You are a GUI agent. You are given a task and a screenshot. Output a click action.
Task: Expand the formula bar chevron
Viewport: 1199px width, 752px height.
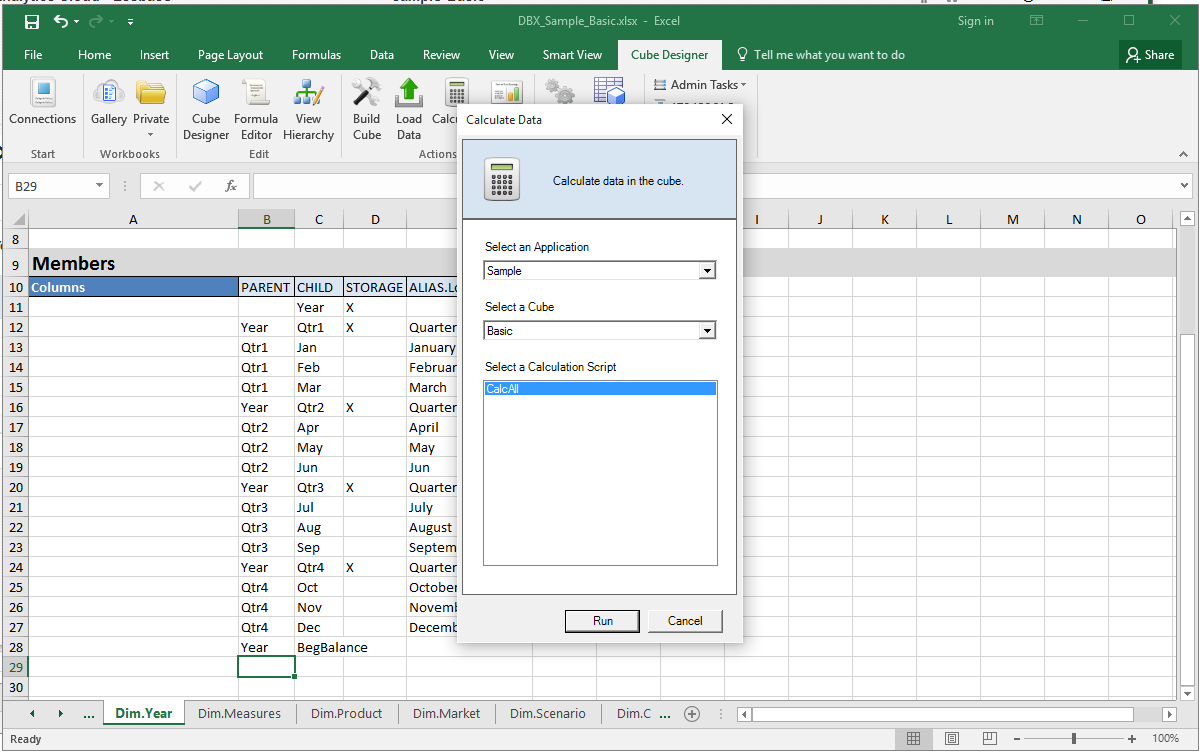point(1184,185)
